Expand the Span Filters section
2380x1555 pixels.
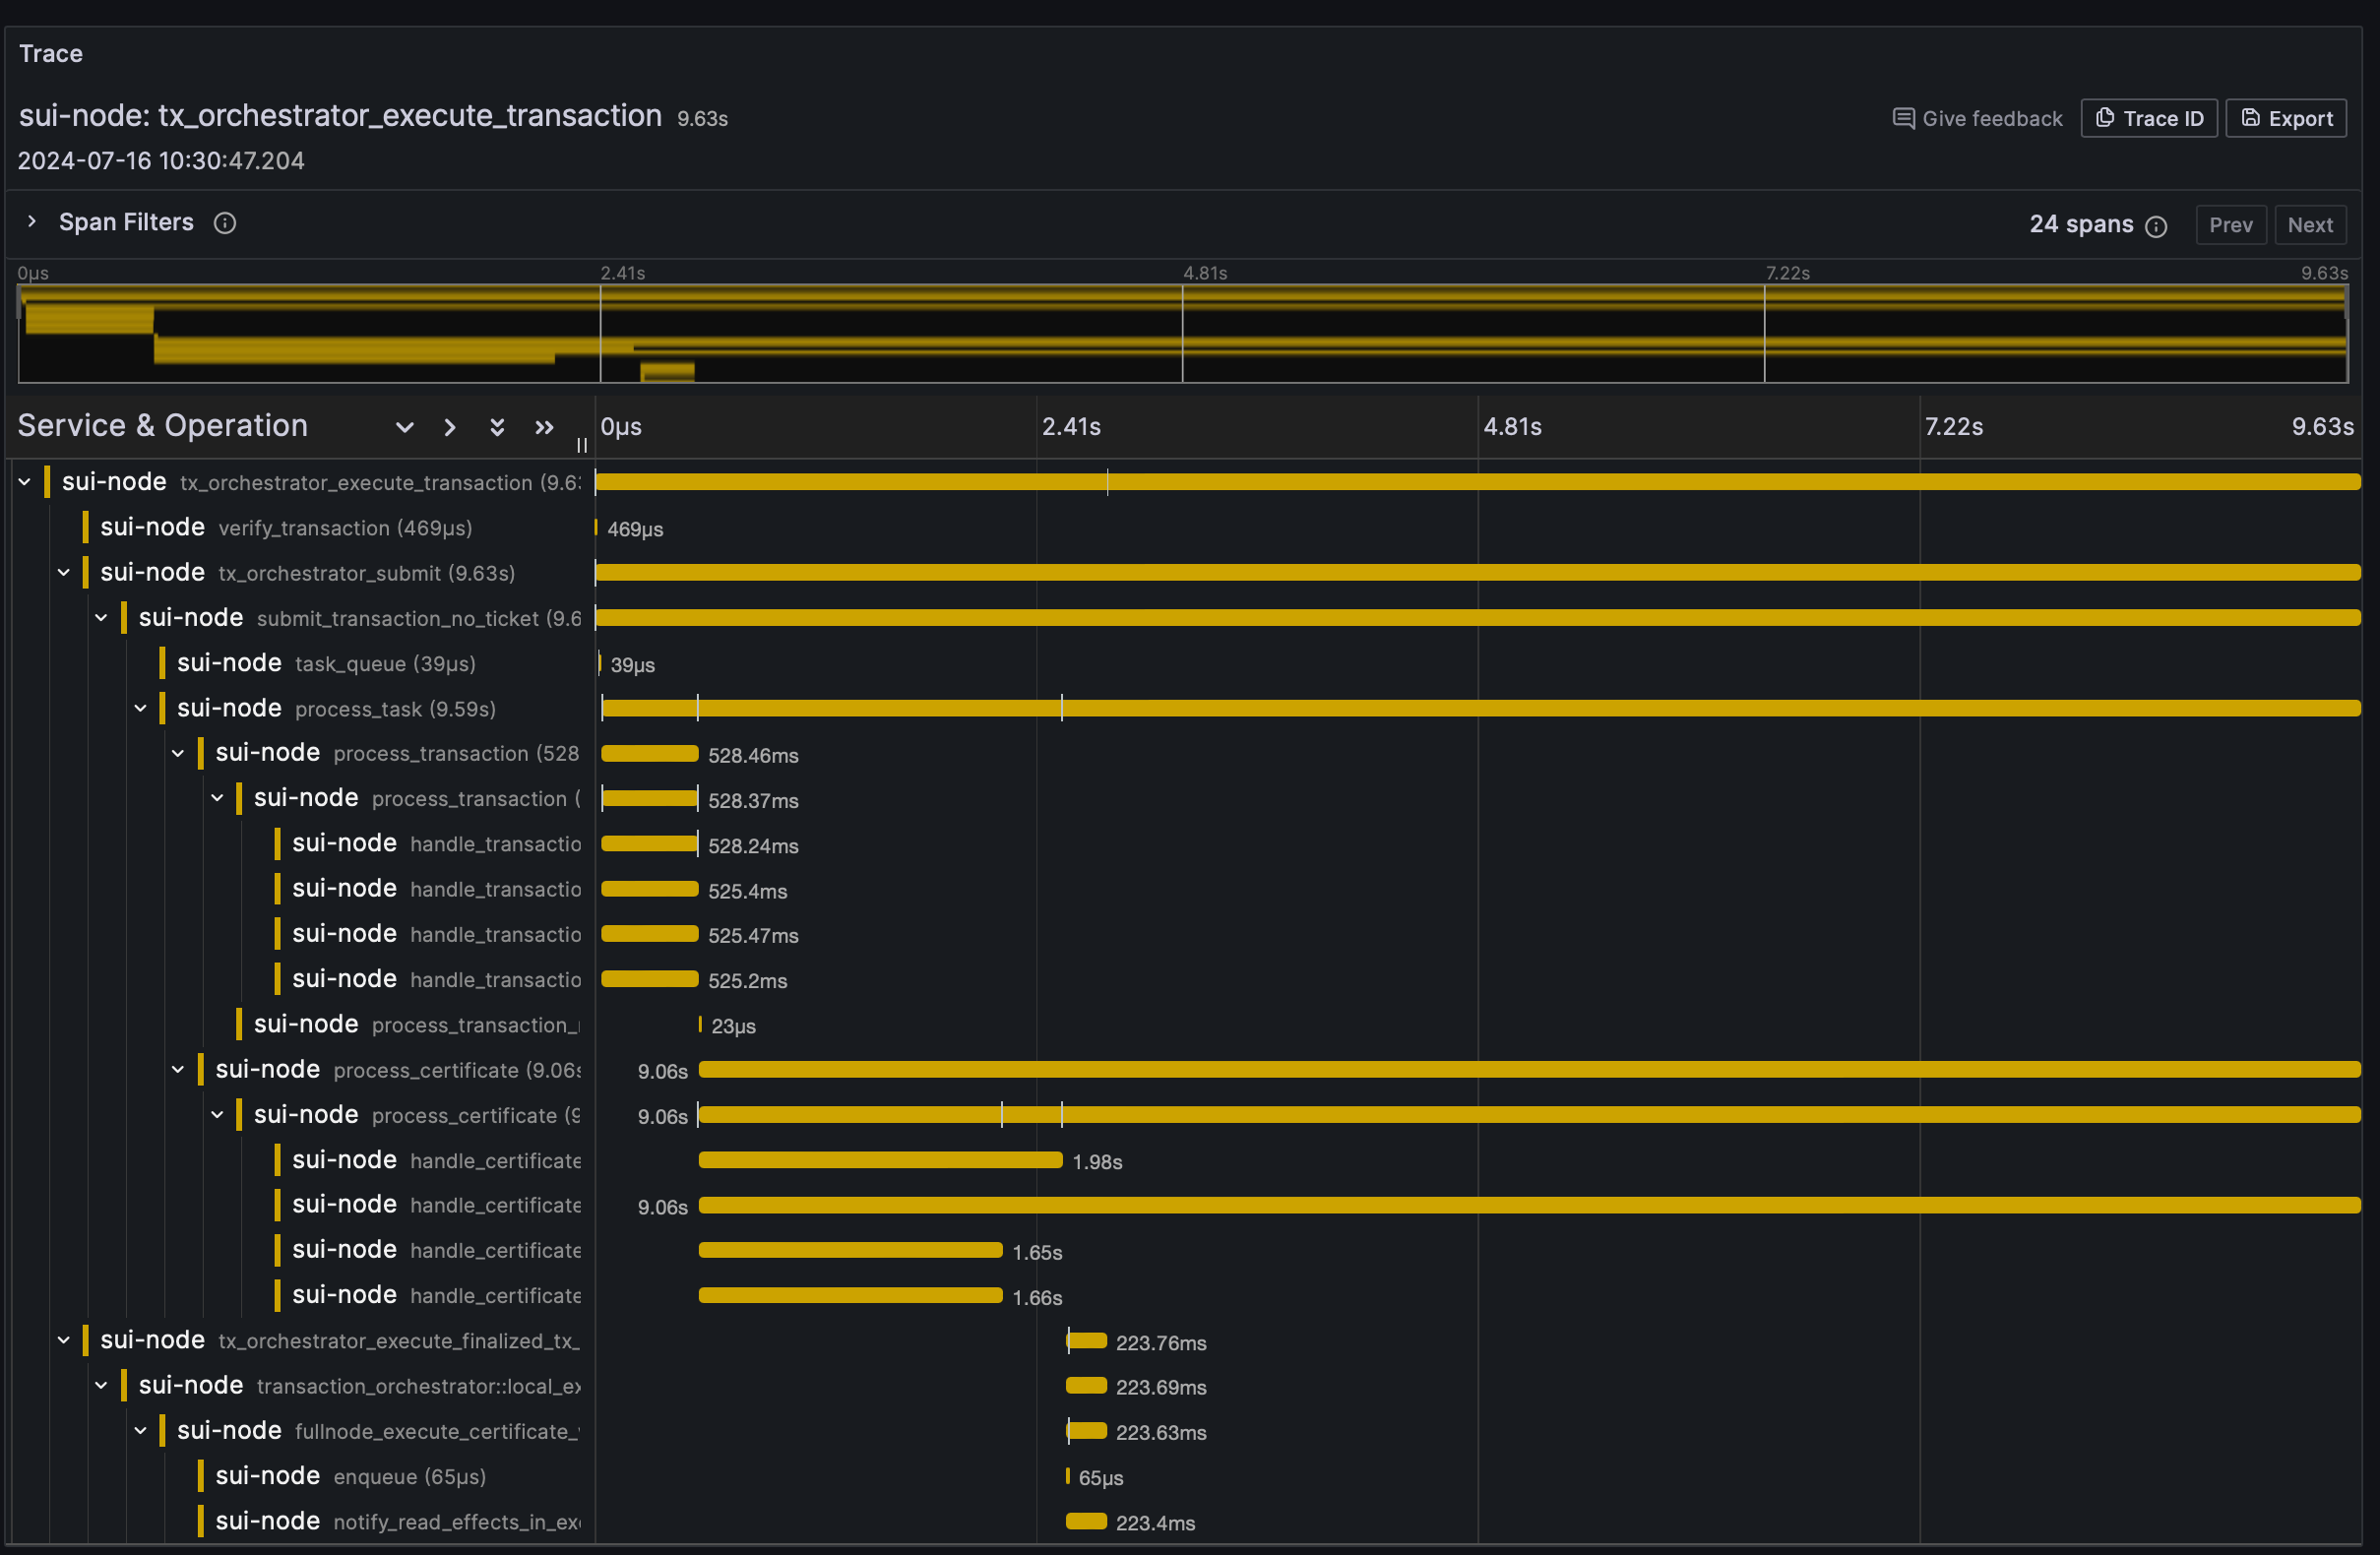click(x=32, y=222)
